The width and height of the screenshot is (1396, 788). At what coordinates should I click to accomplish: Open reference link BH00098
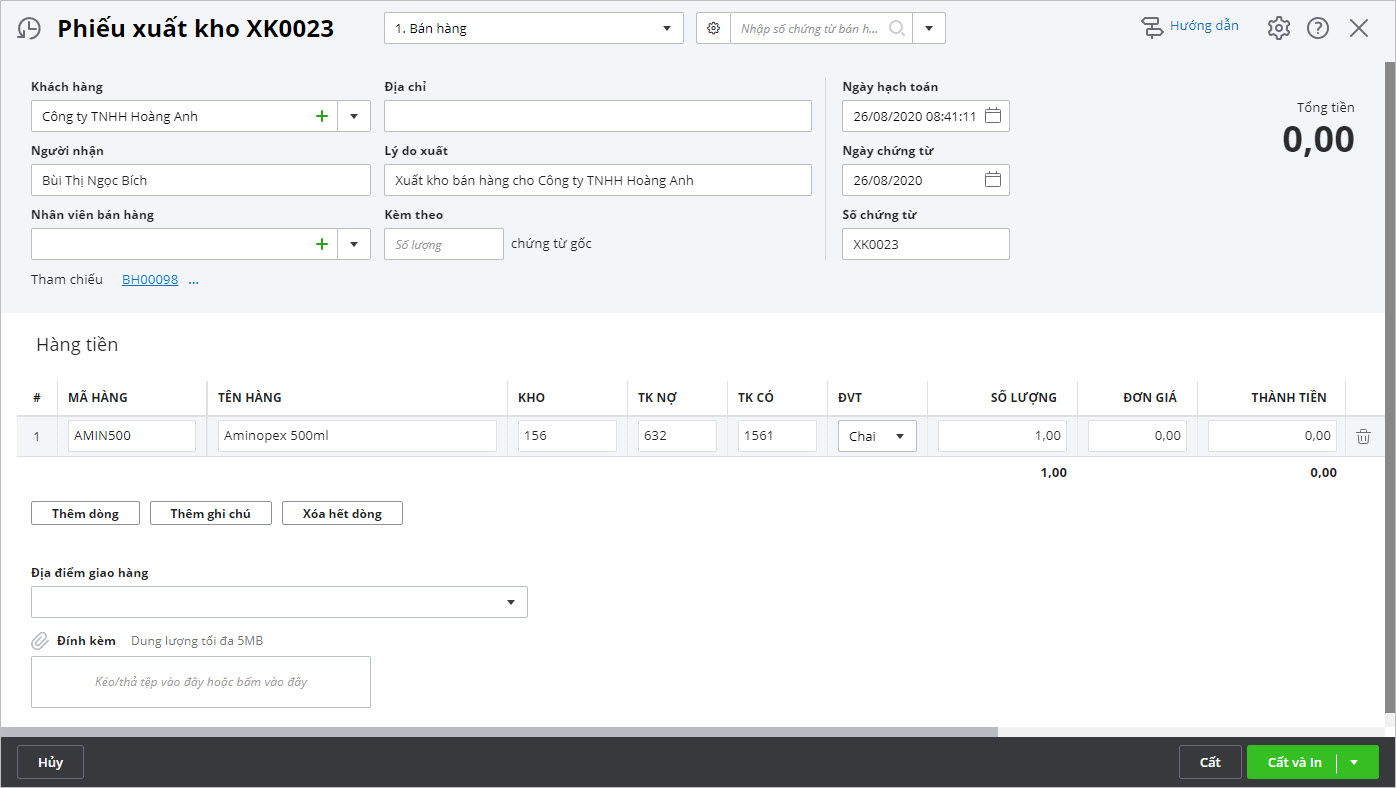click(x=150, y=280)
